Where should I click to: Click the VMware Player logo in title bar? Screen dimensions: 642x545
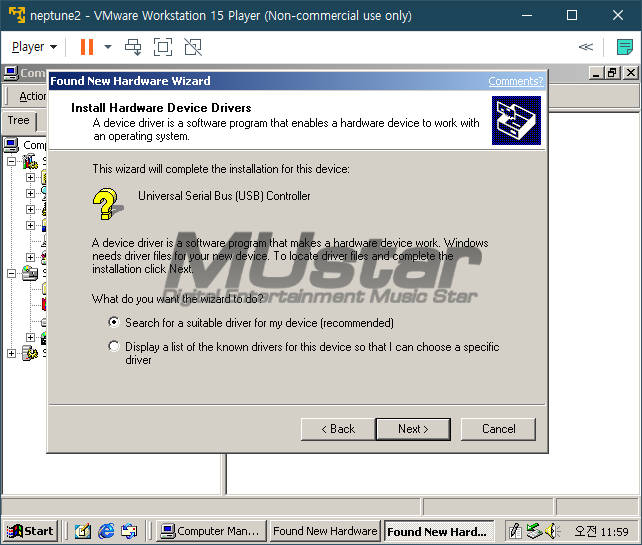tap(17, 15)
